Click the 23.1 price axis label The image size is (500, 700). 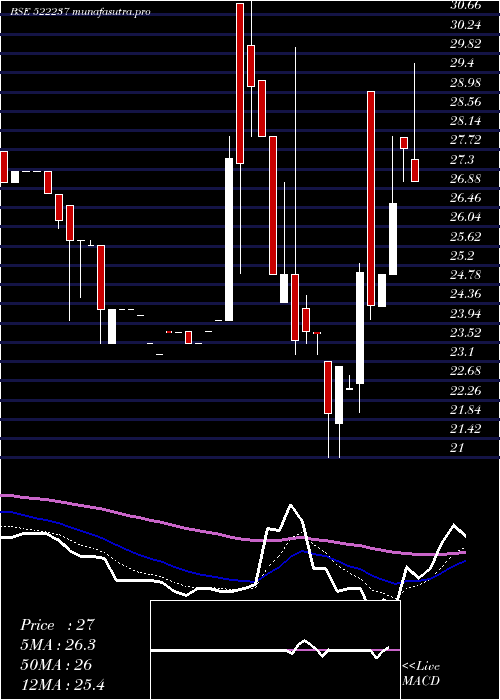462,352
